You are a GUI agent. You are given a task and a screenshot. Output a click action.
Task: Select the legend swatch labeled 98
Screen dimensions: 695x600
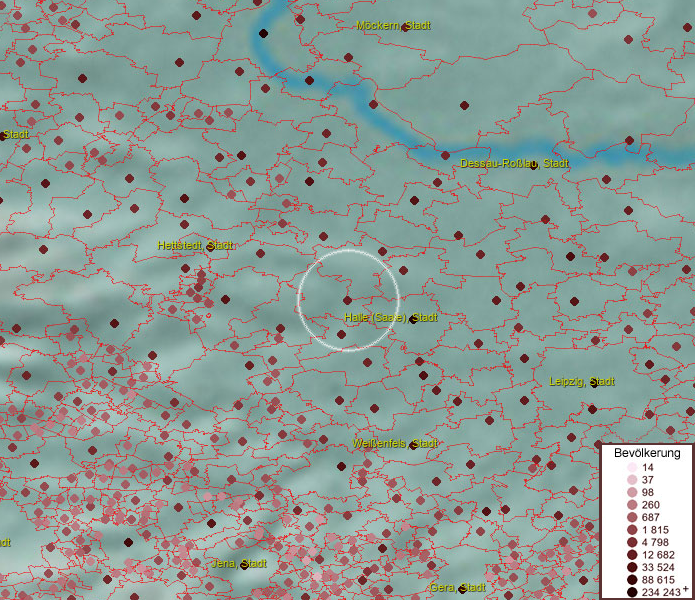pyautogui.click(x=631, y=492)
